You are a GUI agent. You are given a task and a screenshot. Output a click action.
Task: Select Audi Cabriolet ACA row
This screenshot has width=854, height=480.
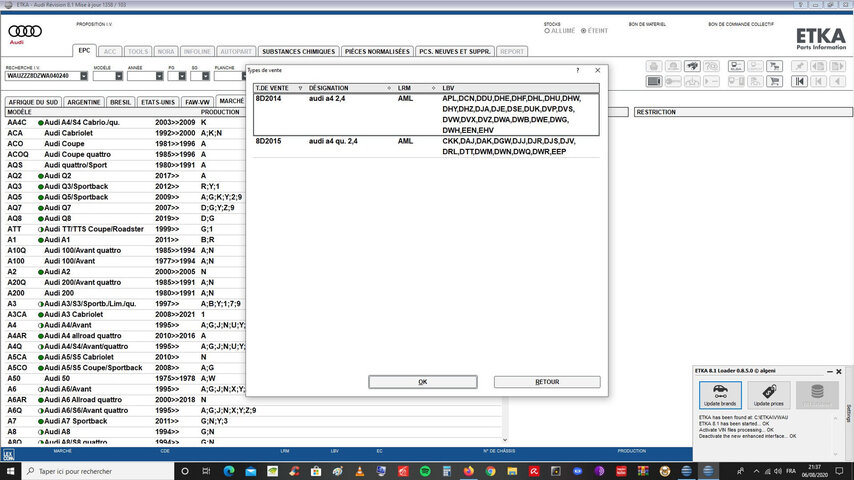click(69, 133)
